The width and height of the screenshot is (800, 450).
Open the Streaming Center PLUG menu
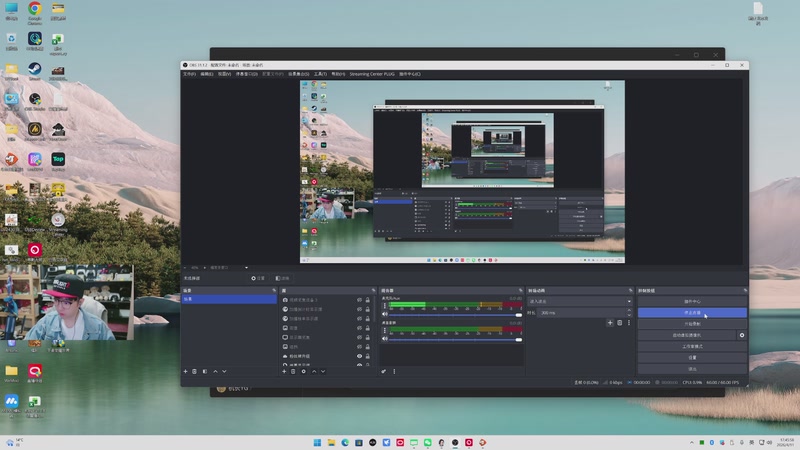372,74
